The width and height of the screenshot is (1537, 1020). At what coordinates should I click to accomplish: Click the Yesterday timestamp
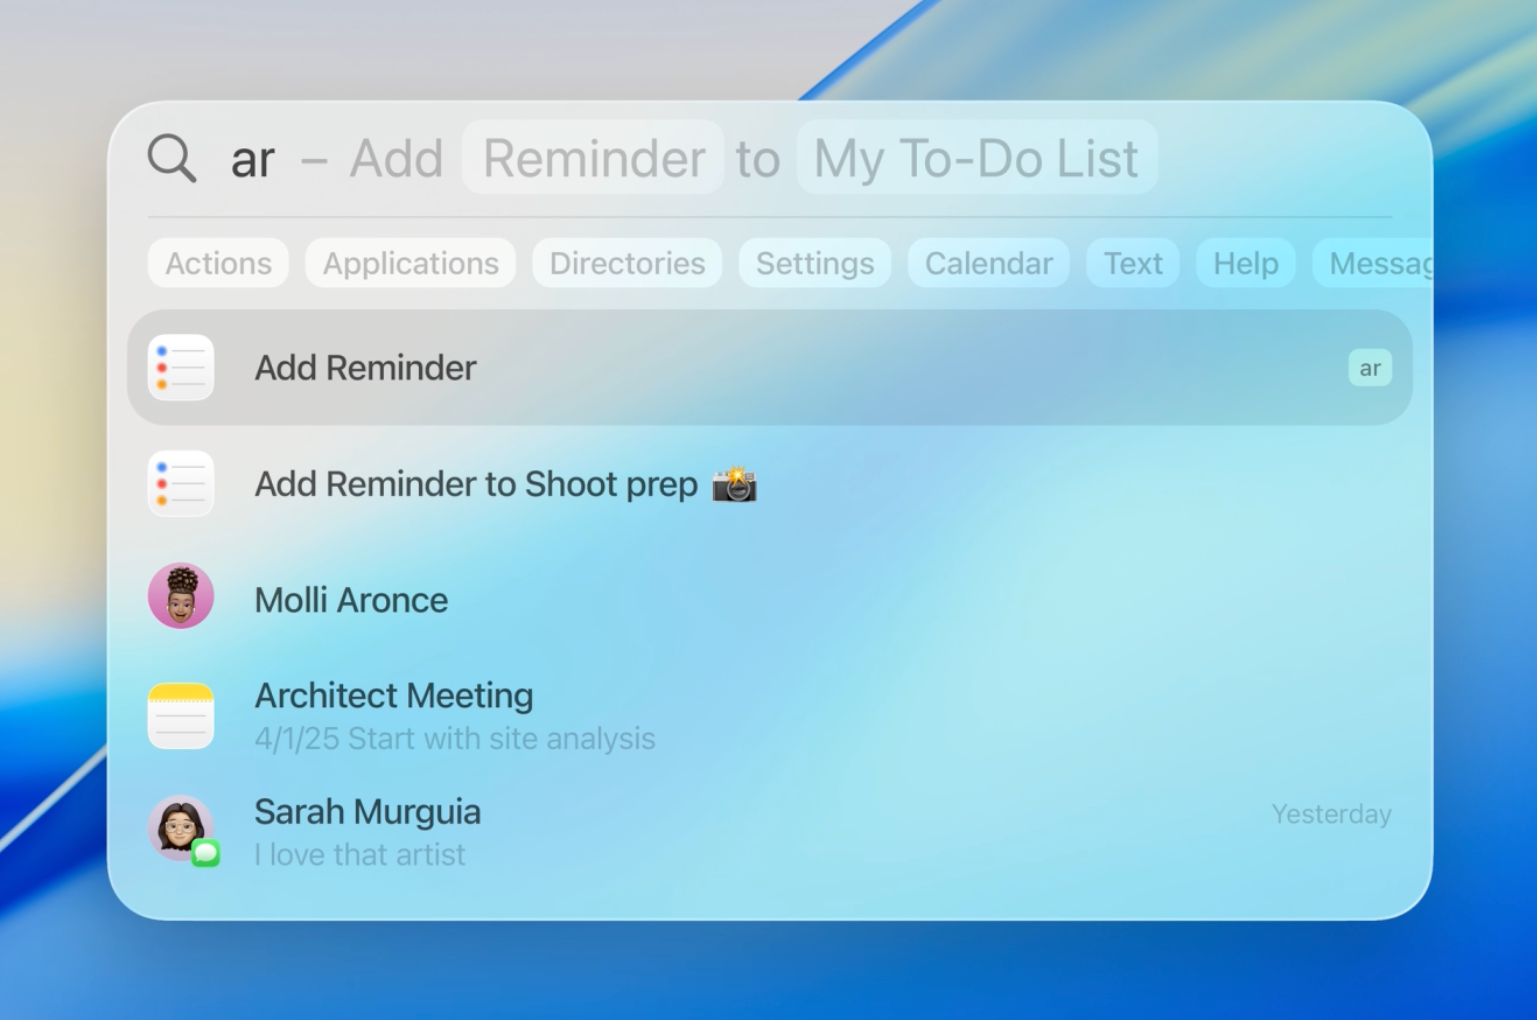[x=1331, y=814]
